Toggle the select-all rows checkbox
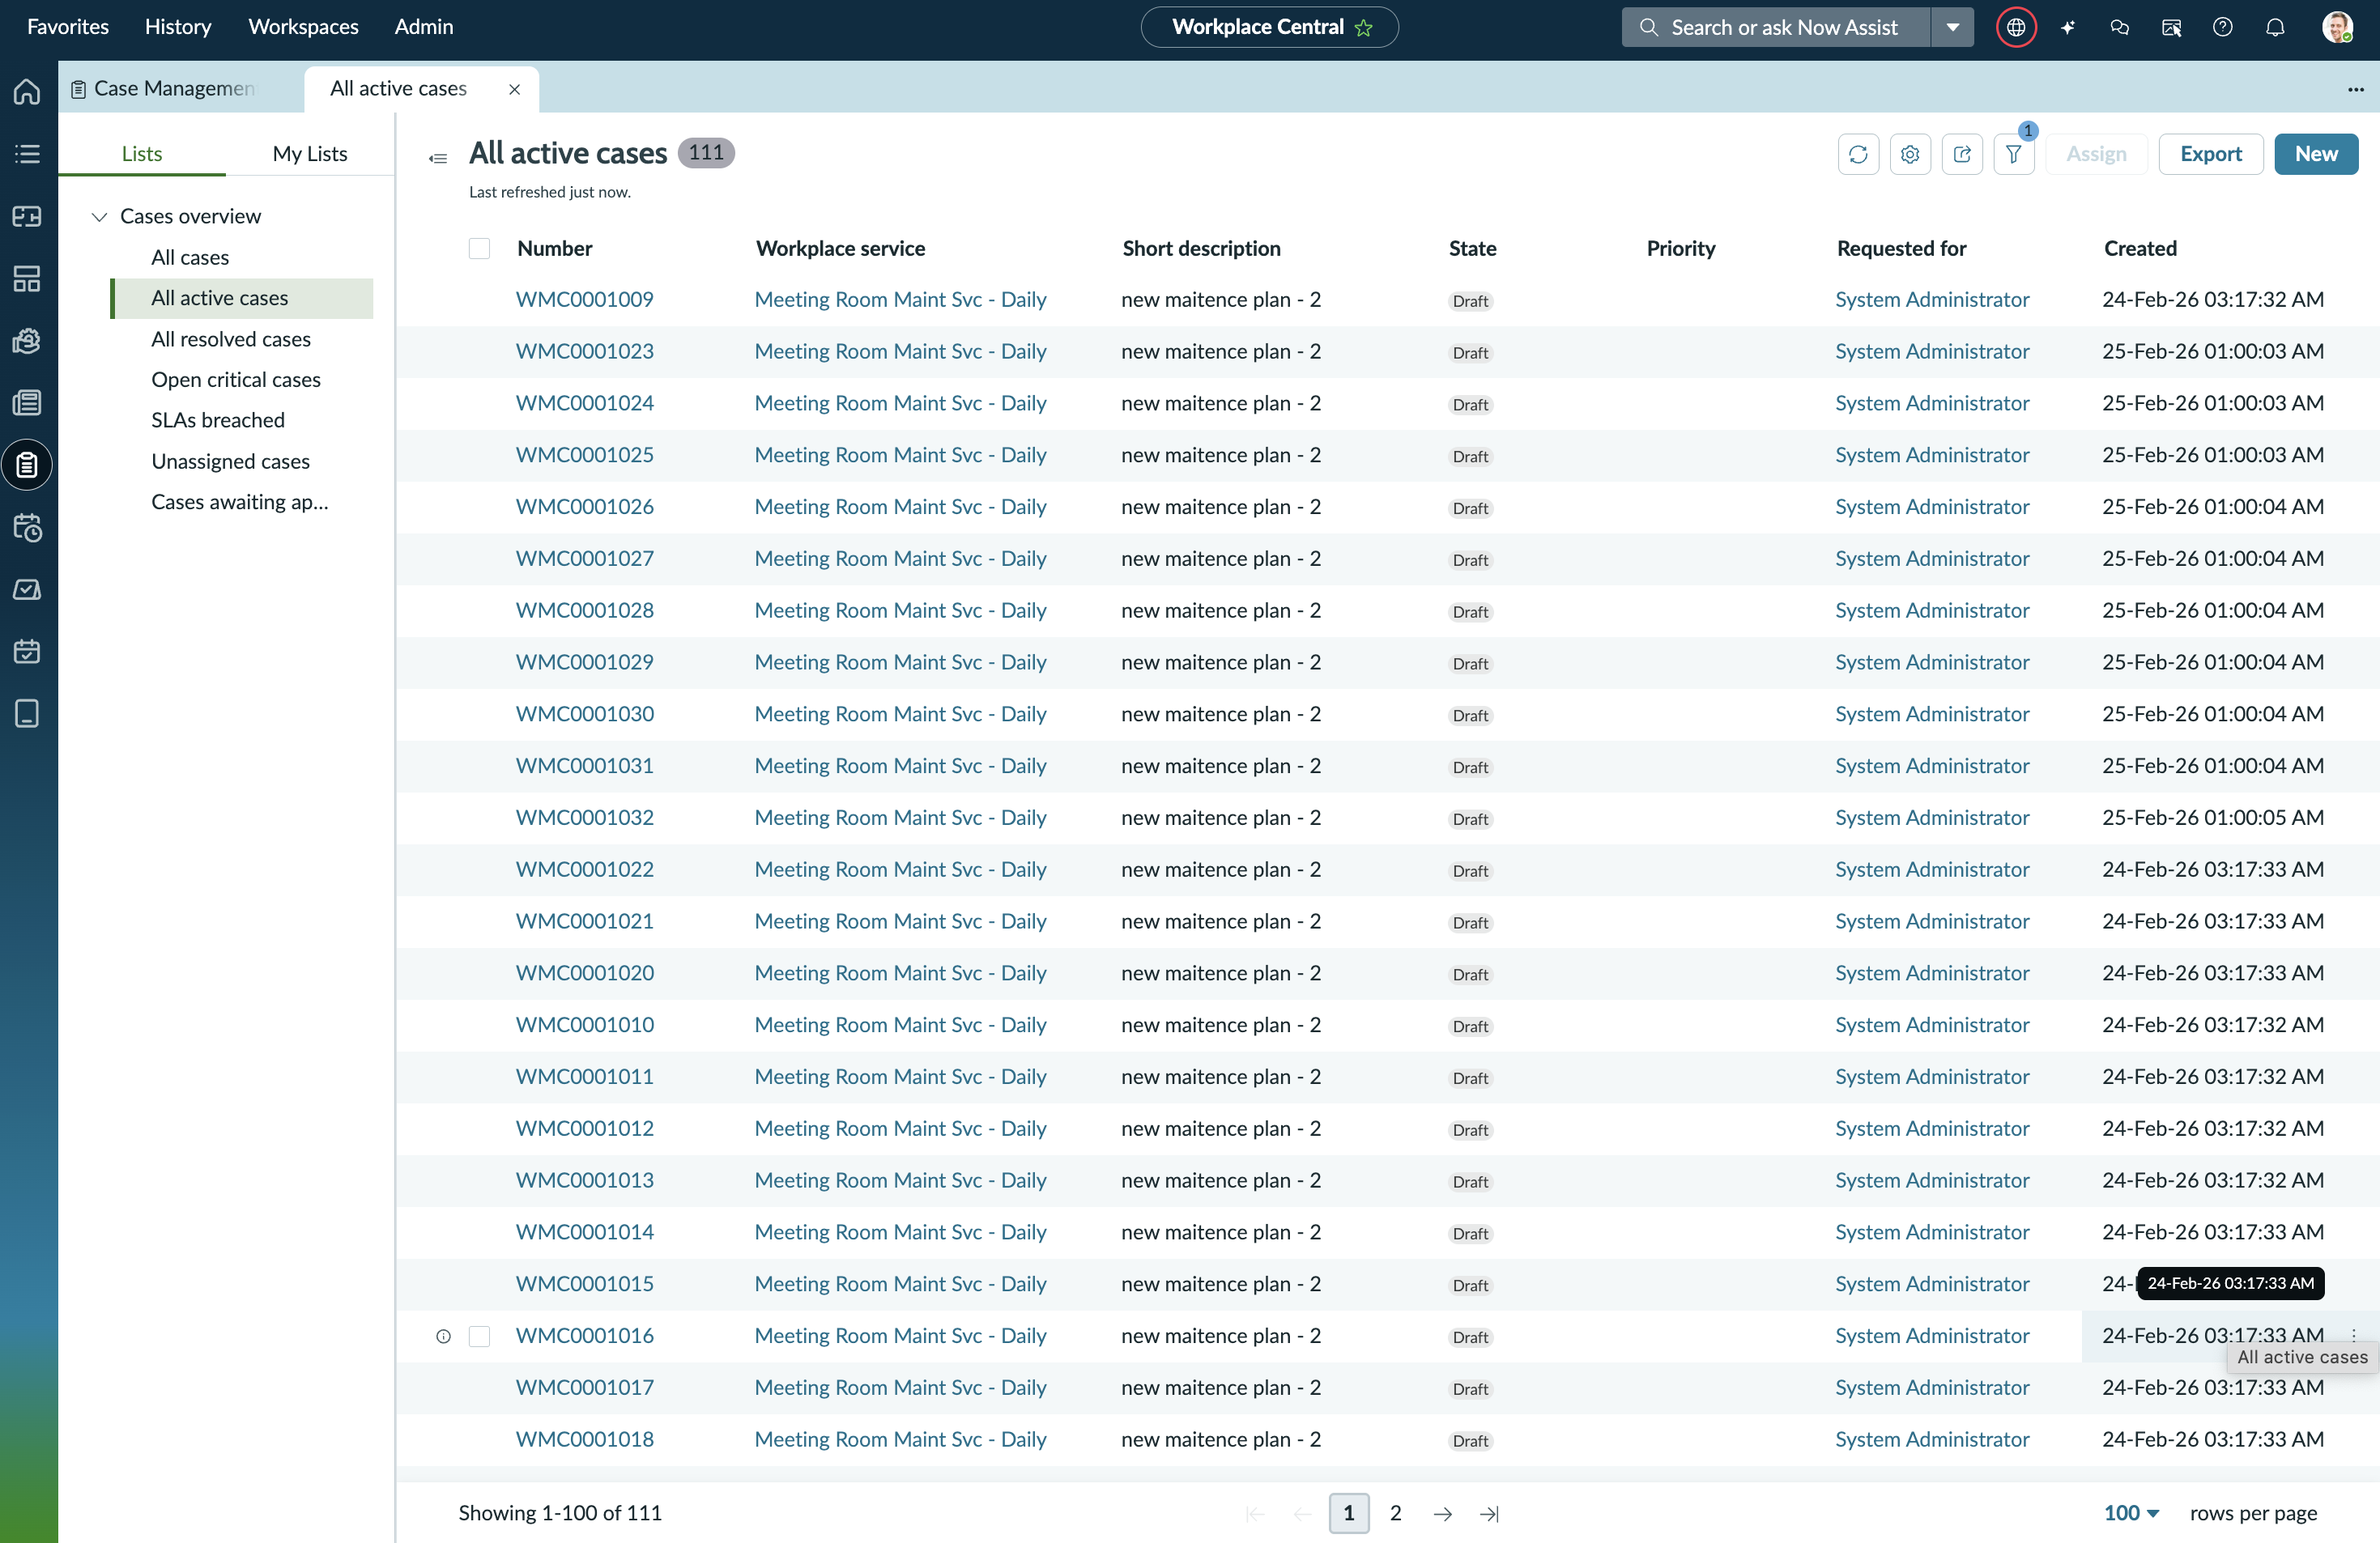Screen dimensions: 2380x1543 (x=480, y=248)
